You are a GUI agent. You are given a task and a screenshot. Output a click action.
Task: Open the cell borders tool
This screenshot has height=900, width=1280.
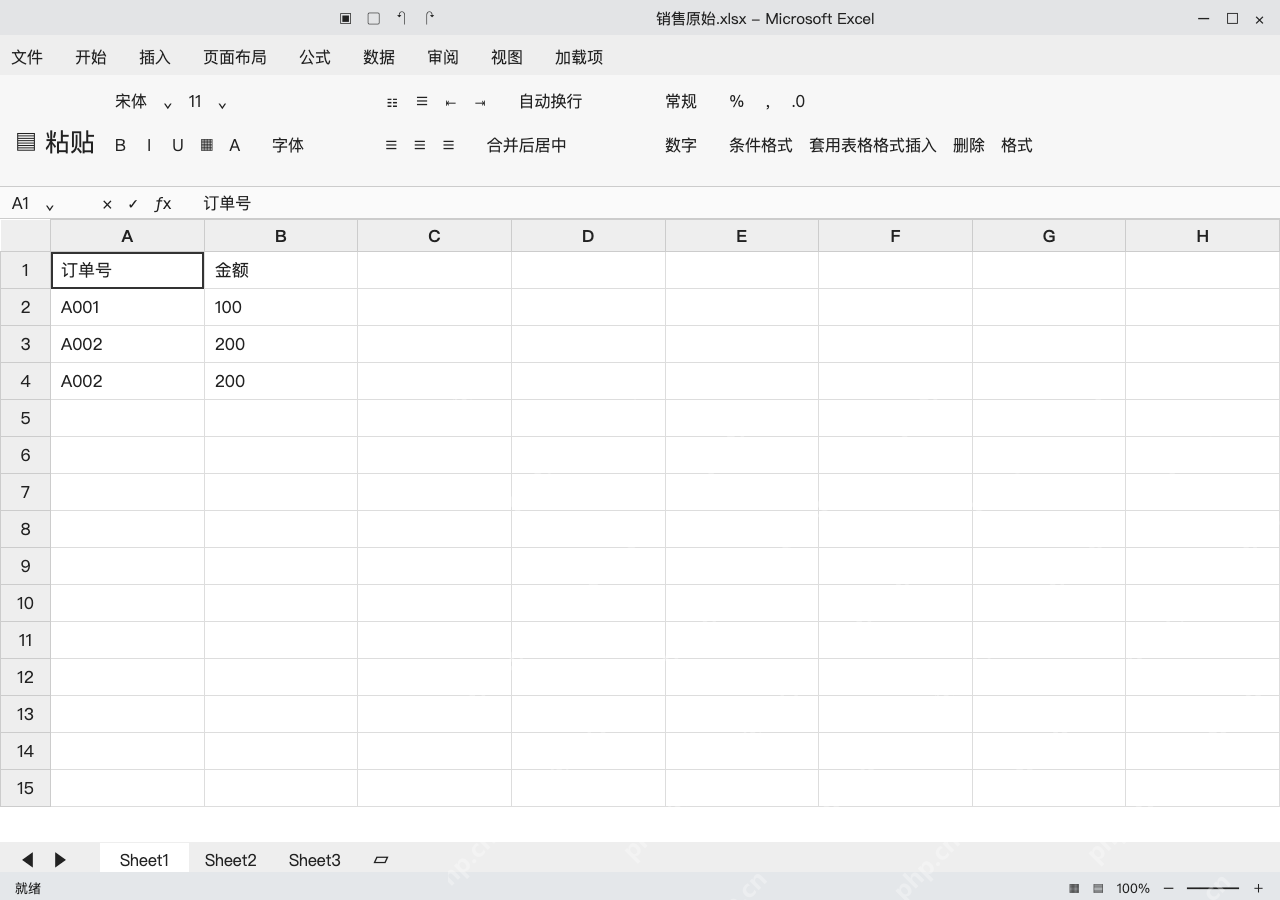tap(207, 145)
